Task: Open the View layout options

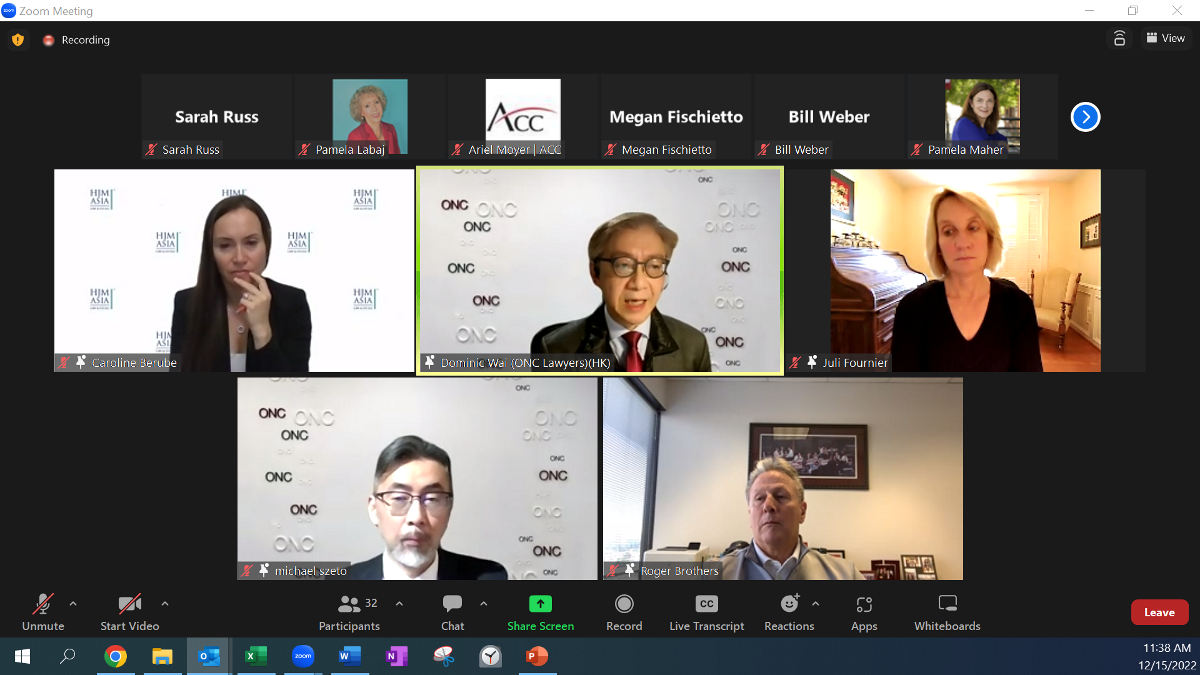Action: click(x=1166, y=38)
